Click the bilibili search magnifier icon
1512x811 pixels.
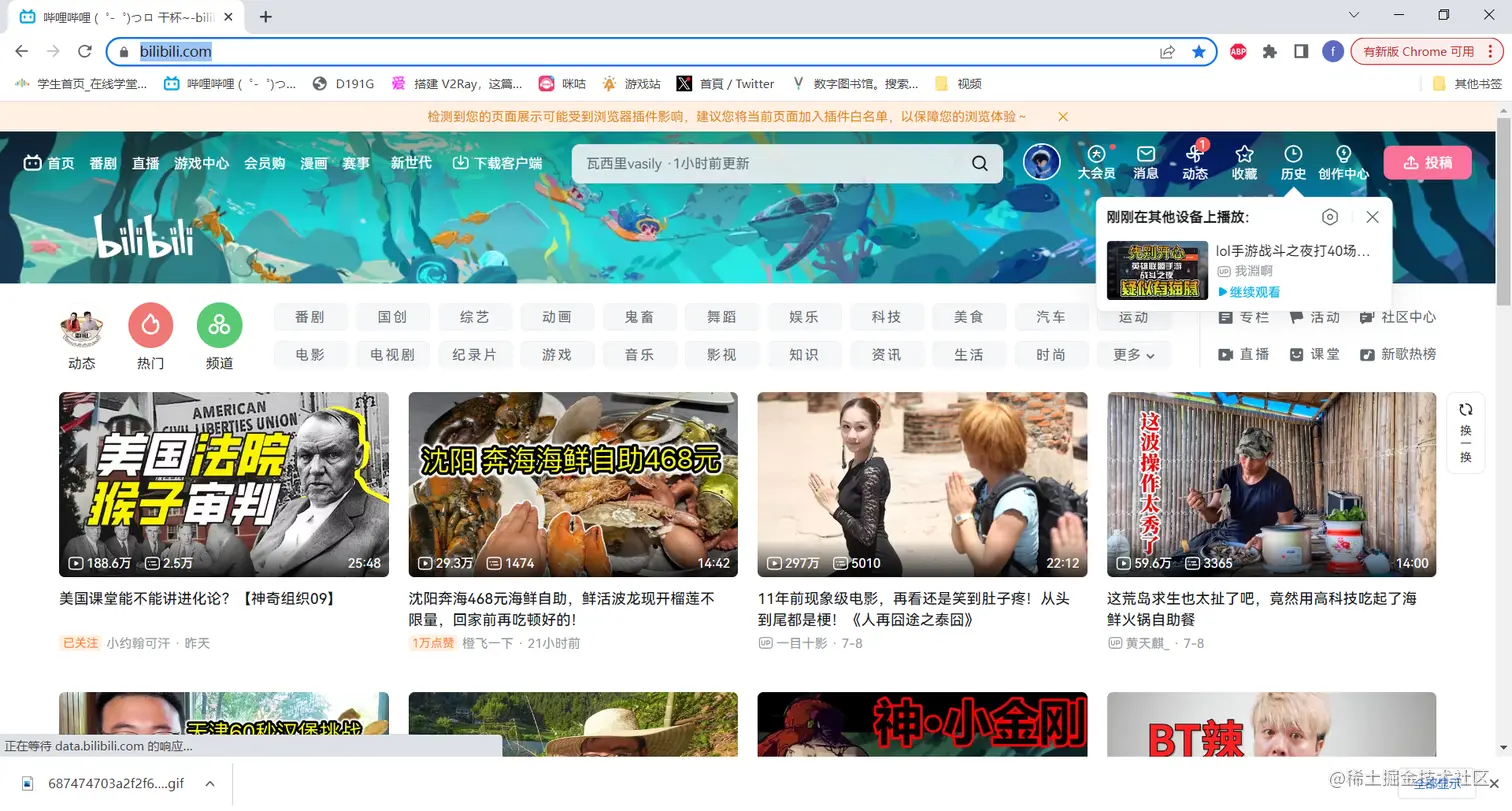[x=980, y=164]
